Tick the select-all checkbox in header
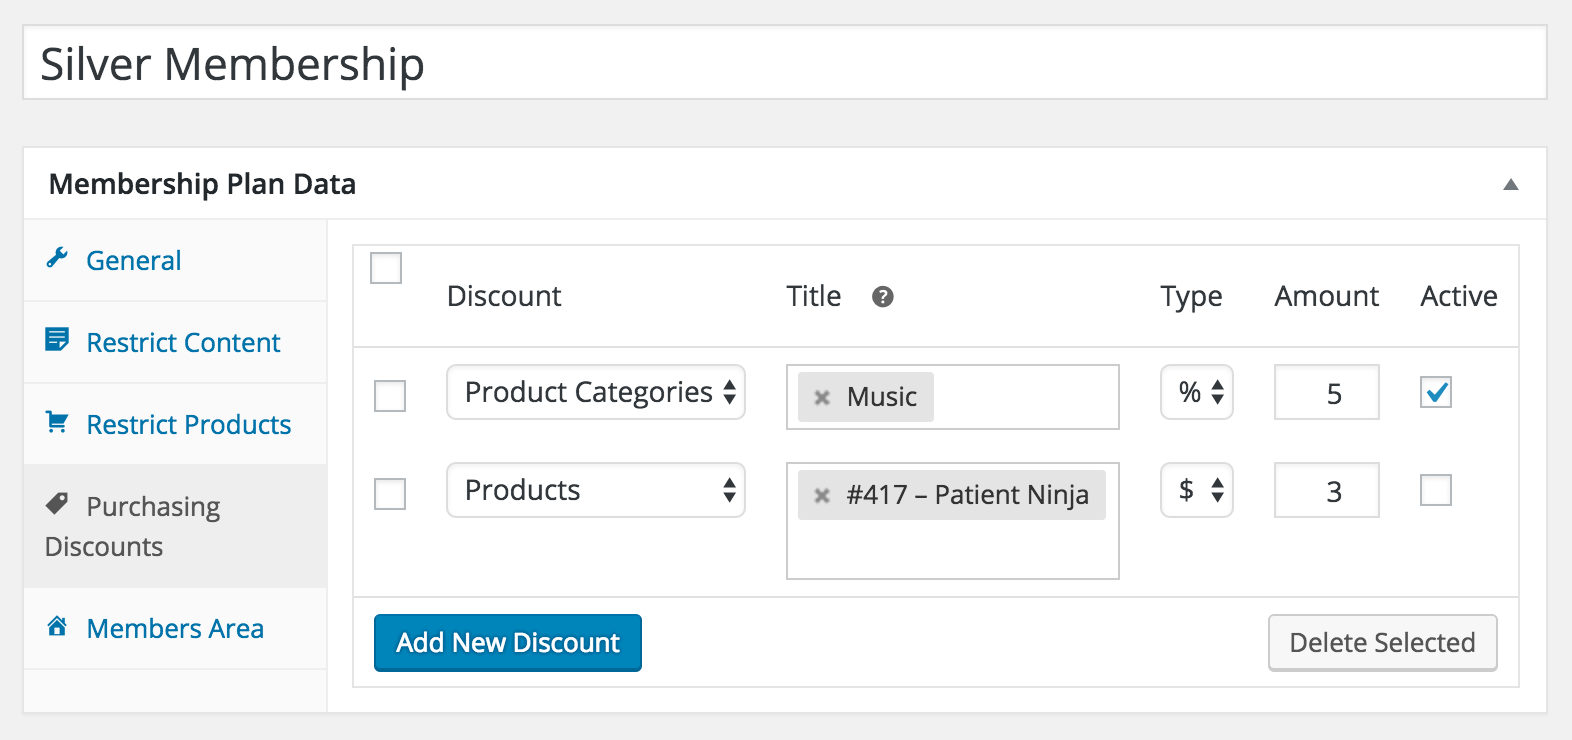 (386, 268)
